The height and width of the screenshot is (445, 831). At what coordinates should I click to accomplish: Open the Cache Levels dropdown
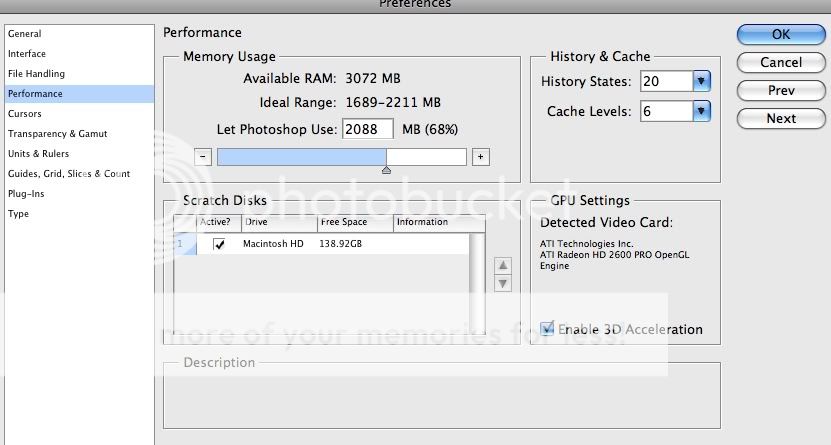click(701, 111)
